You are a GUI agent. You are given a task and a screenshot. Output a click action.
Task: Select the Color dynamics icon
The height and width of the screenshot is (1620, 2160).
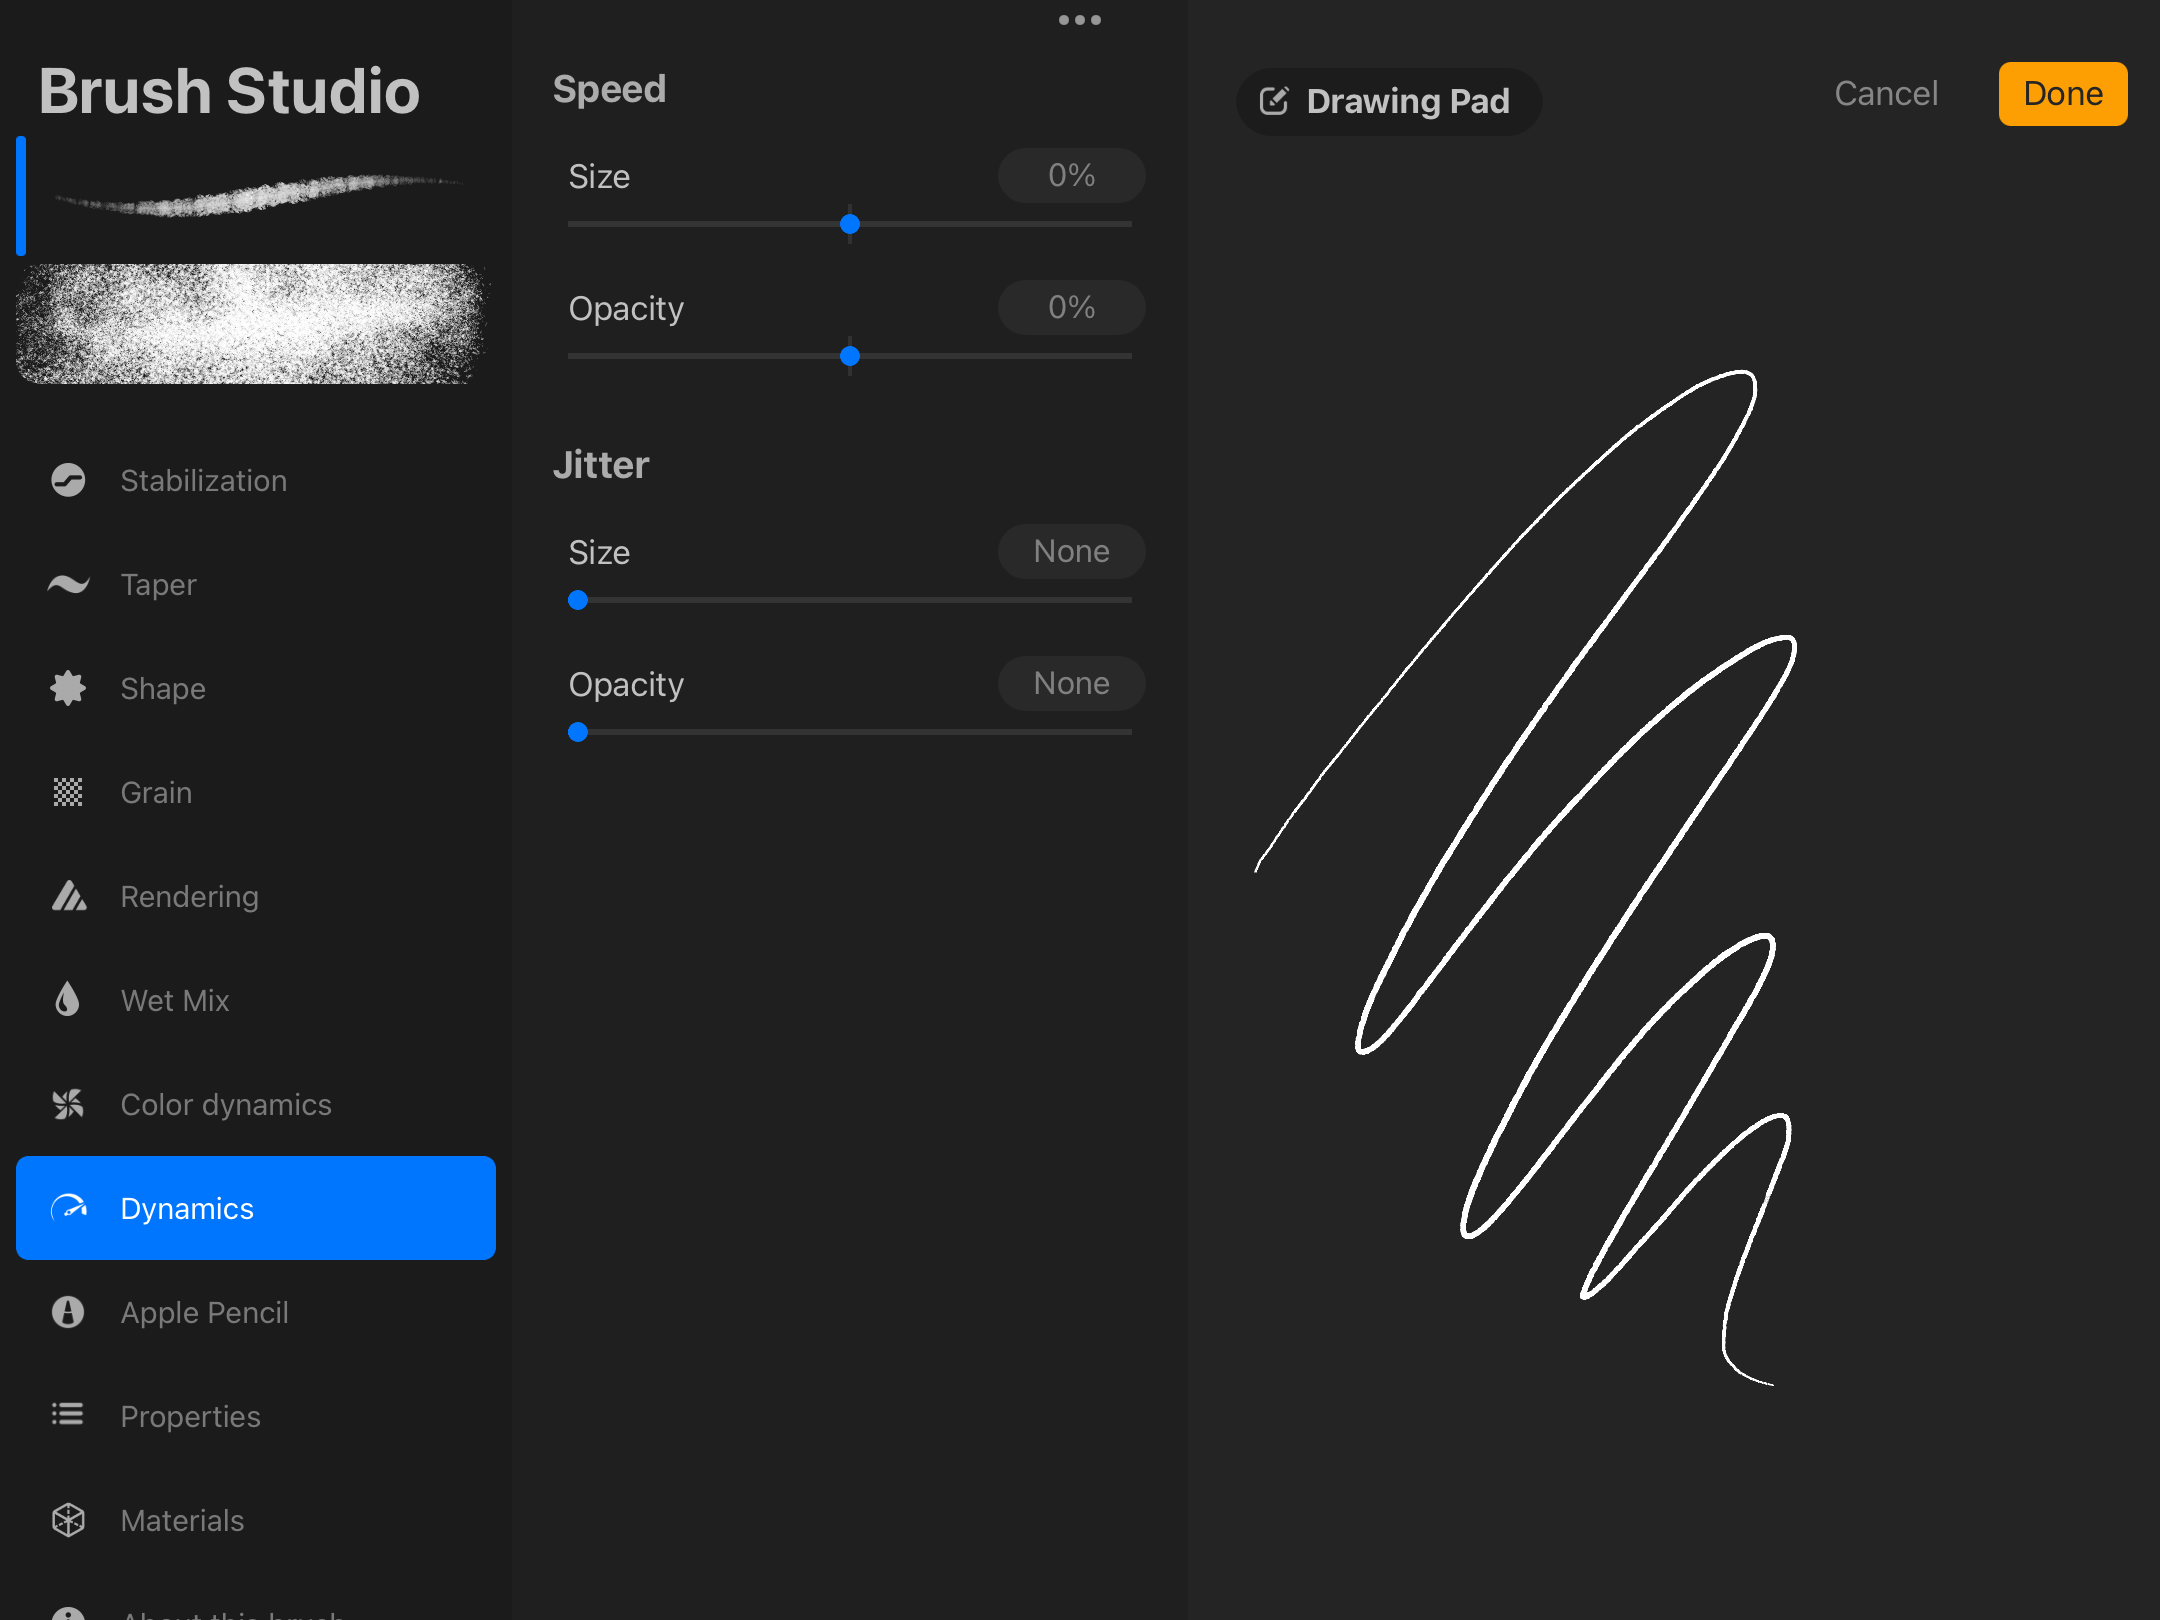68,1104
